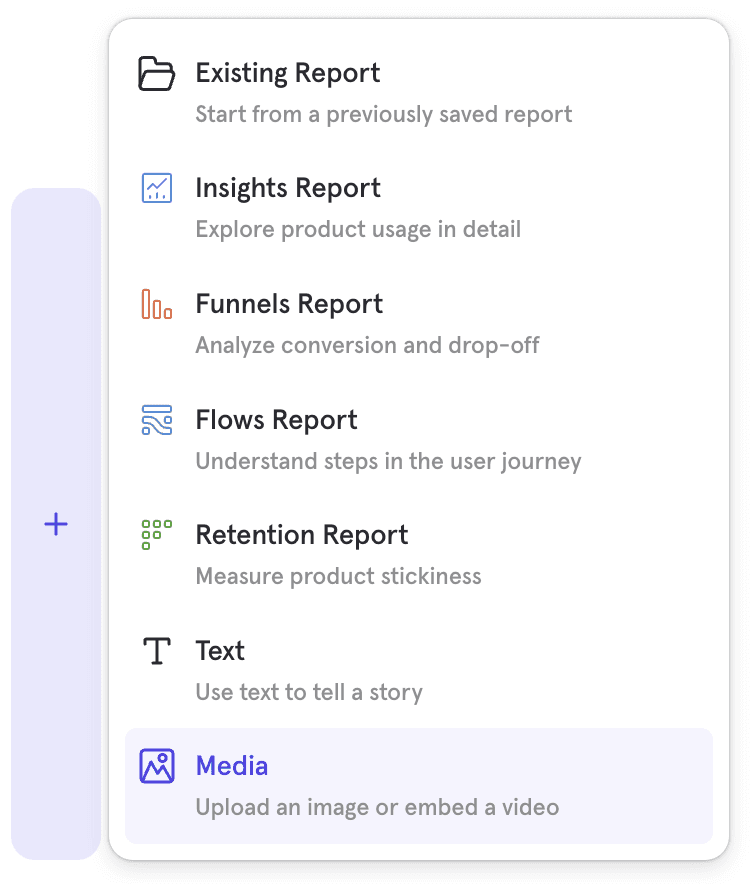Choose Retention Report from the list
The image size is (754, 884).
[x=301, y=535]
